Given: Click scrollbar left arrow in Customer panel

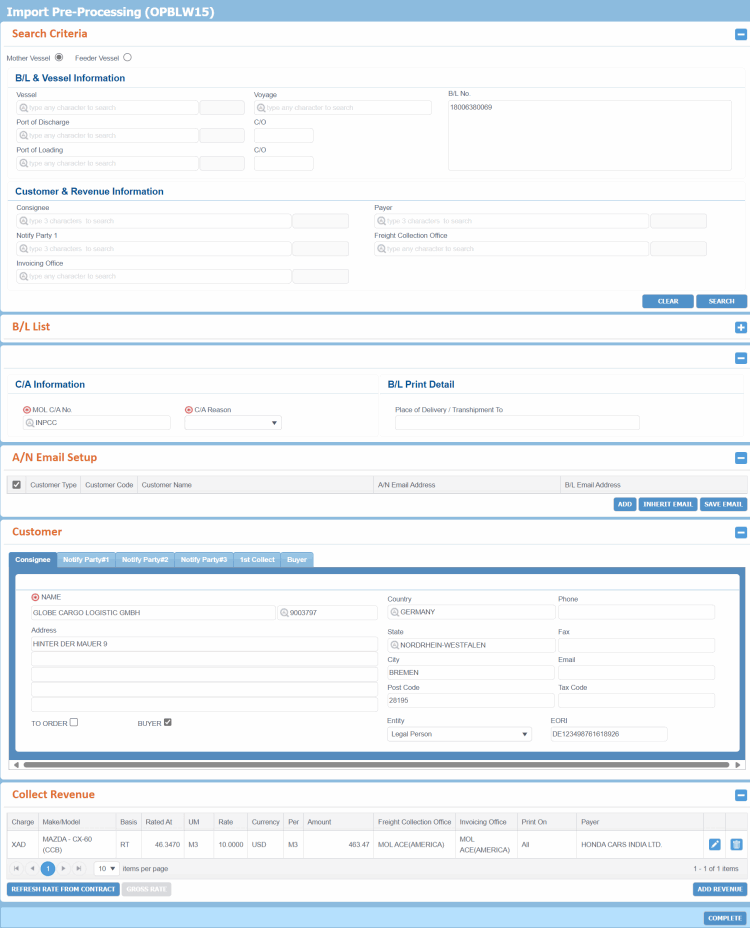Looking at the screenshot, I should pos(16,765).
